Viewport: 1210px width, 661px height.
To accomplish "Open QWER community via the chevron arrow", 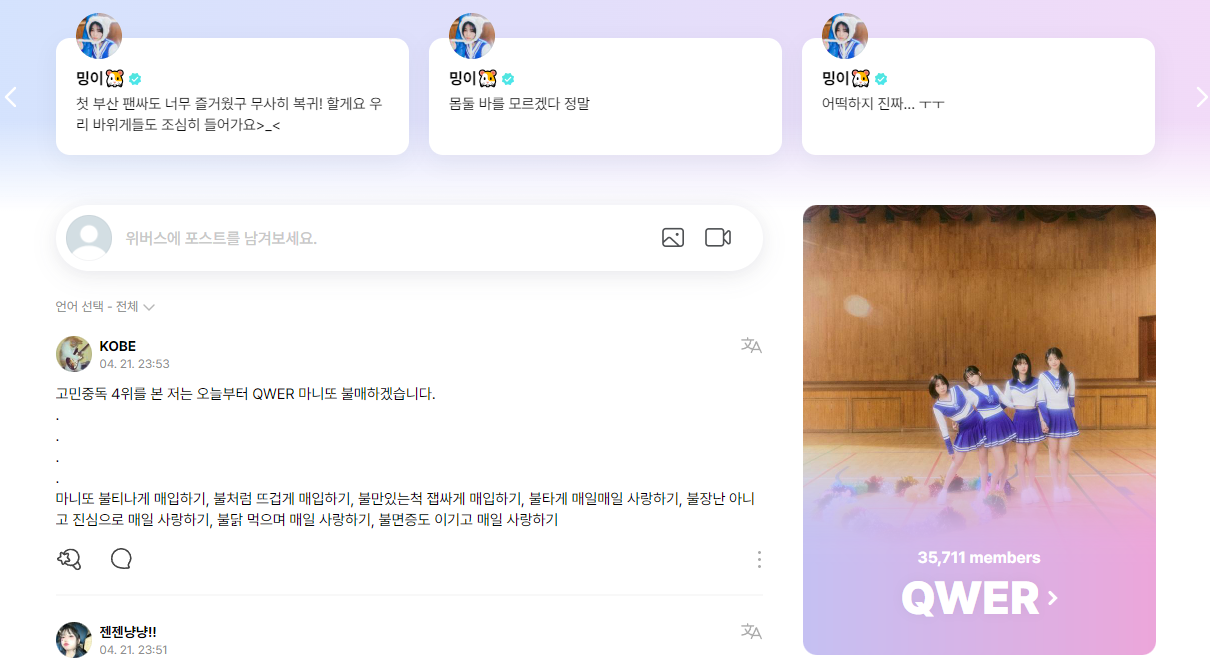I will point(1052,598).
